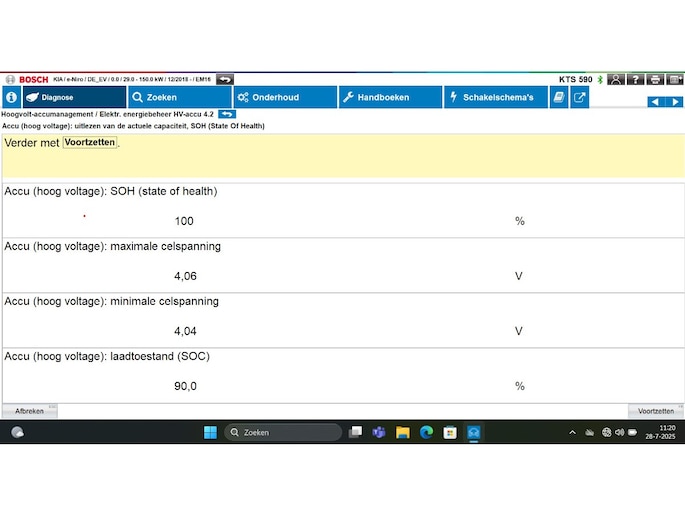685x514 pixels.
Task: Open Schakelschema's wiring diagrams tab
Action: [496, 97]
